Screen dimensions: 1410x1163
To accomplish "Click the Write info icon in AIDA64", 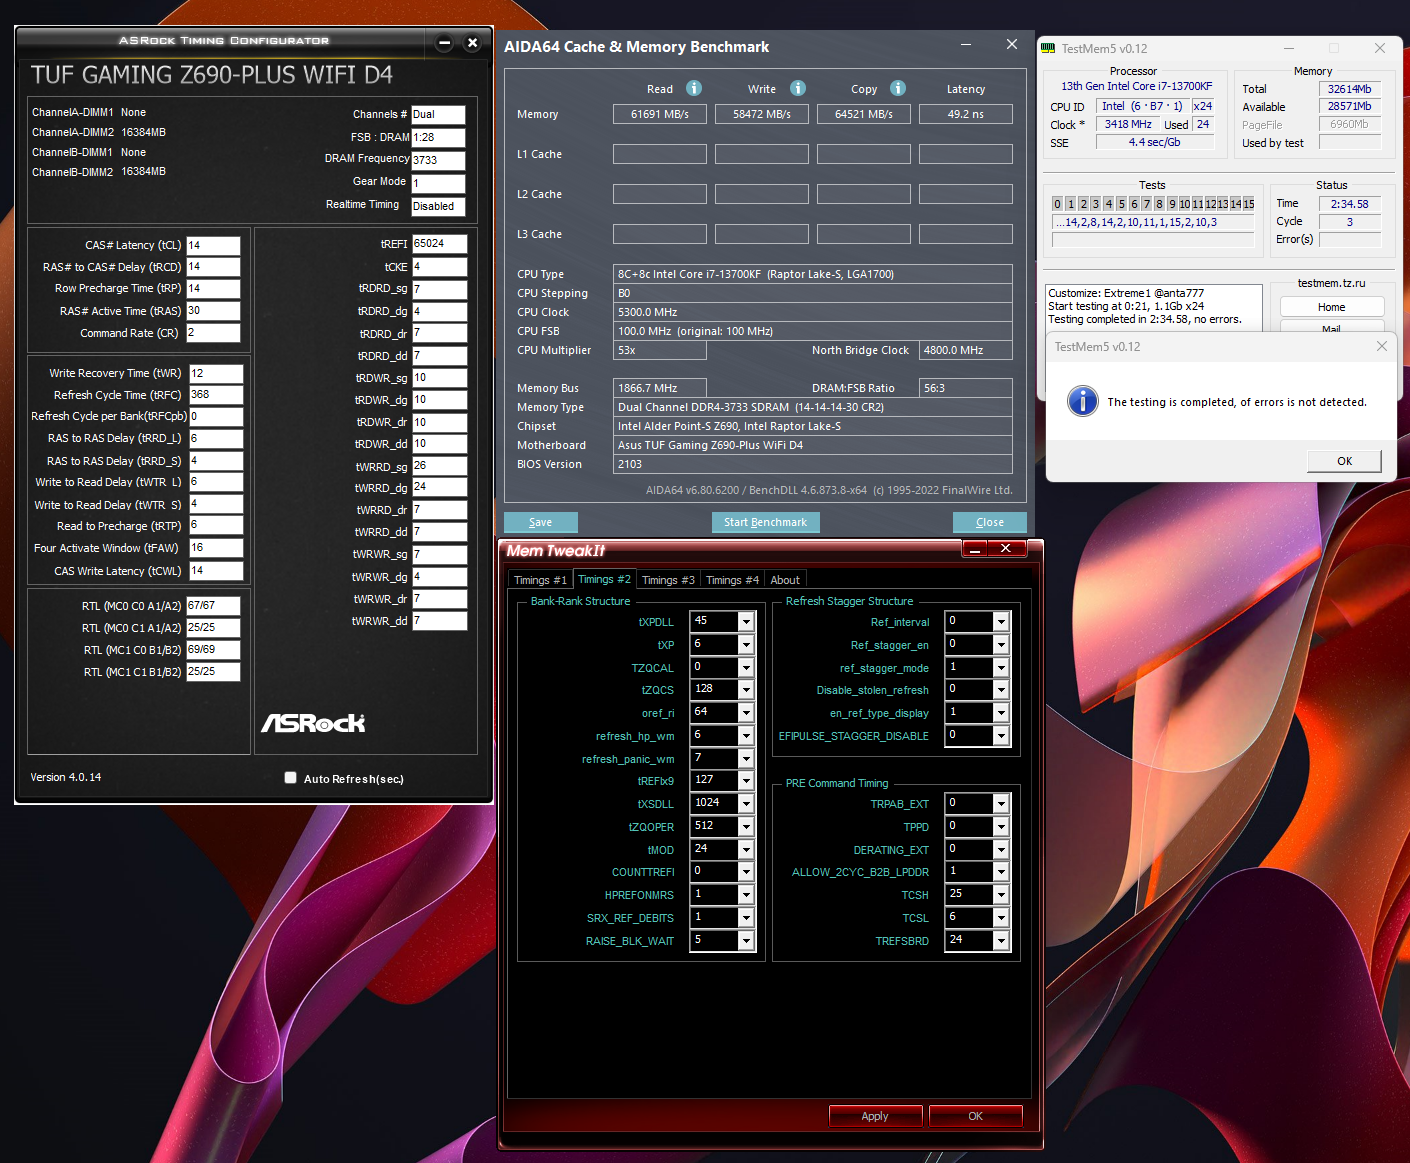I will 798,88.
